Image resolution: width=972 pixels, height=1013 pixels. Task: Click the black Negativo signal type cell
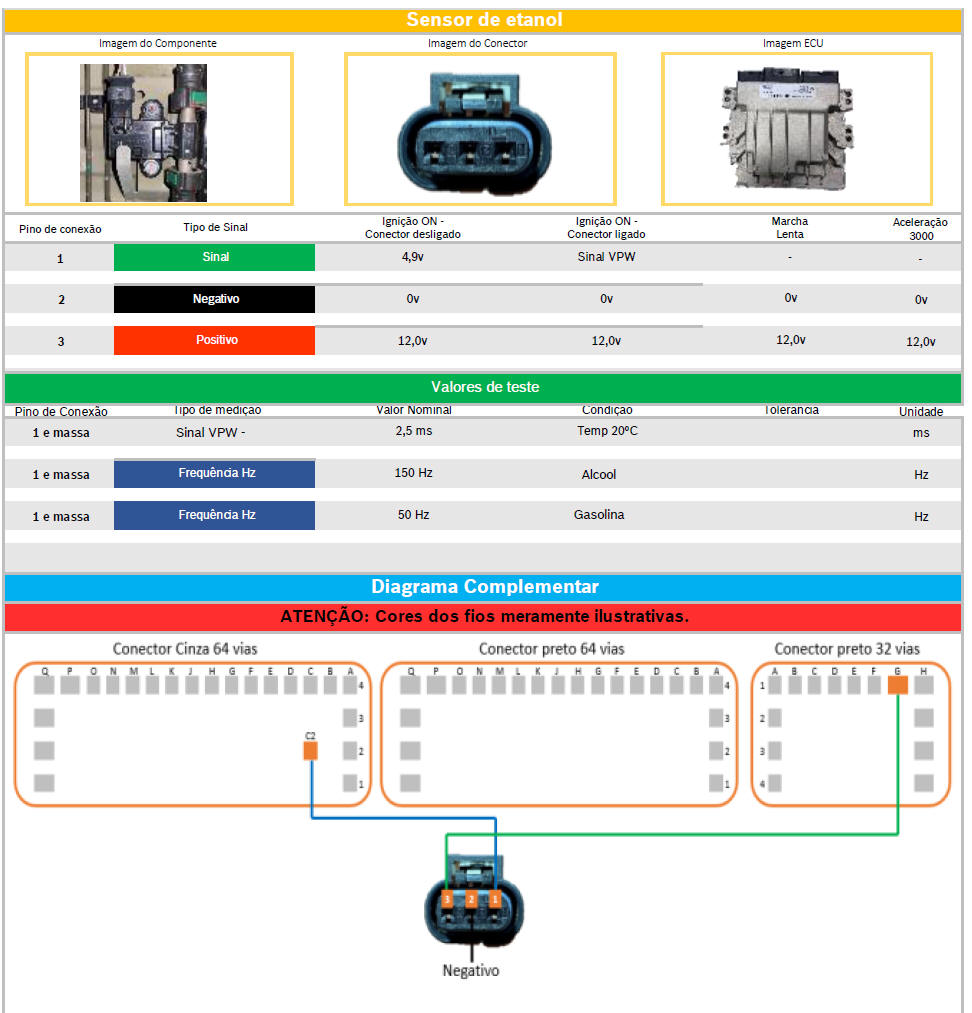click(214, 299)
